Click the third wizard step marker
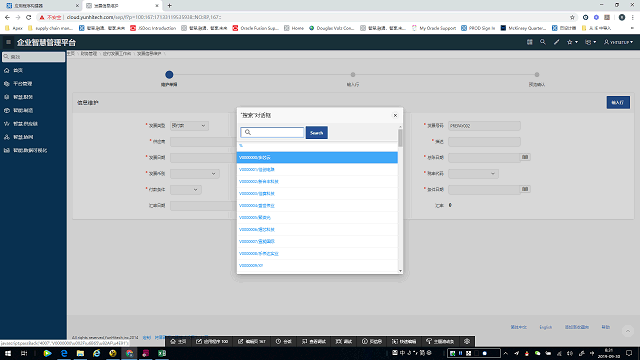Image resolution: width=640 pixels, height=360 pixels. pyautogui.click(x=537, y=75)
